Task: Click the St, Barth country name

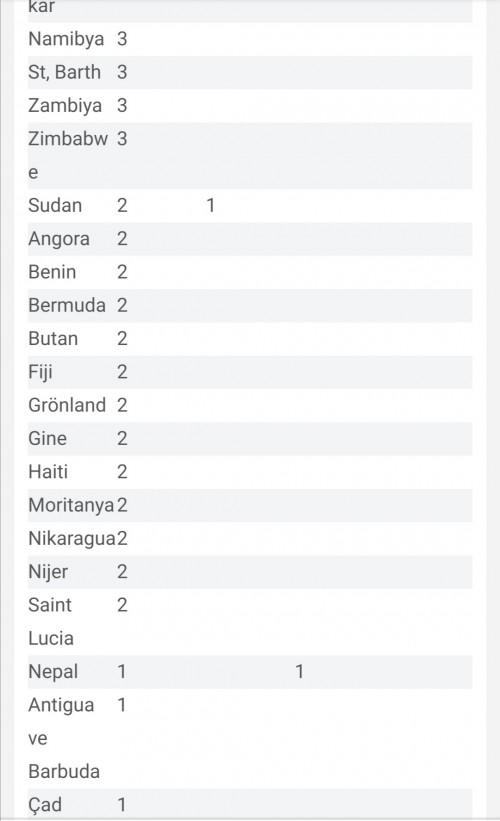Action: (x=64, y=72)
